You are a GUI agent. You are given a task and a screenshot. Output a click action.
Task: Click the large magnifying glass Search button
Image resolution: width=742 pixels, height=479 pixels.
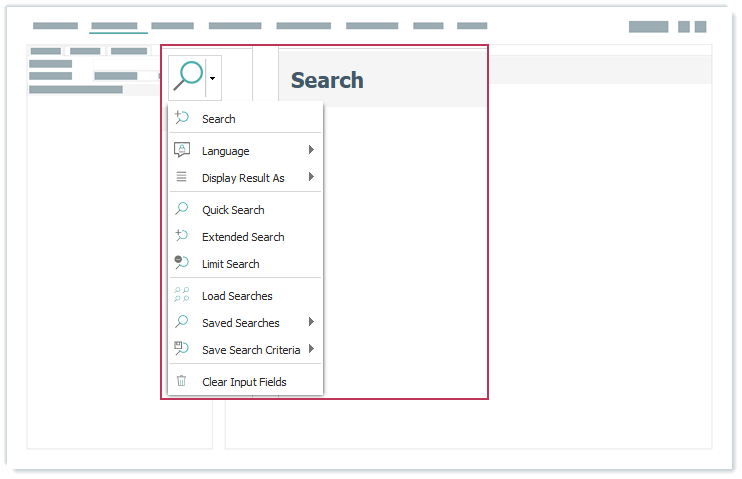pyautogui.click(x=187, y=76)
